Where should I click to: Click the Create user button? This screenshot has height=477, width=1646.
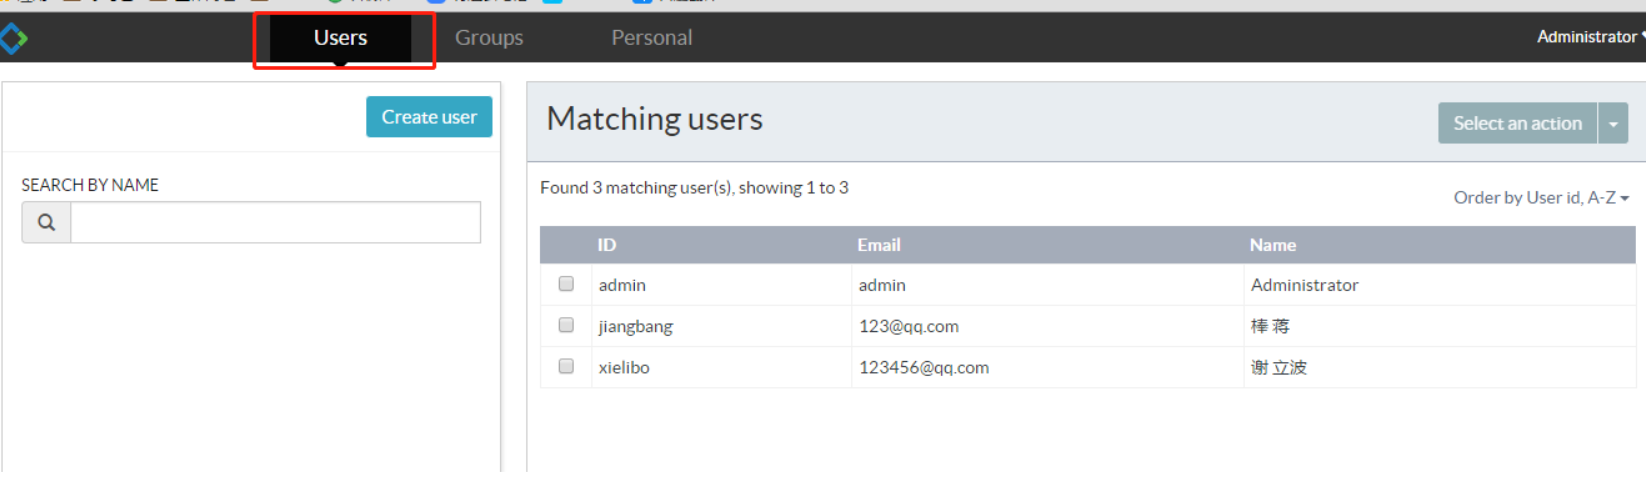[x=429, y=117]
